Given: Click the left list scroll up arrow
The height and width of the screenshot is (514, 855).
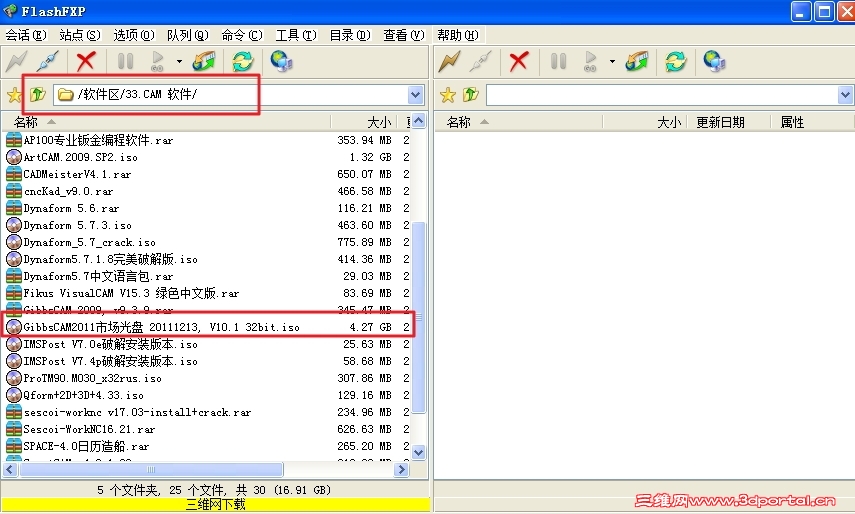Looking at the screenshot, I should [x=419, y=121].
